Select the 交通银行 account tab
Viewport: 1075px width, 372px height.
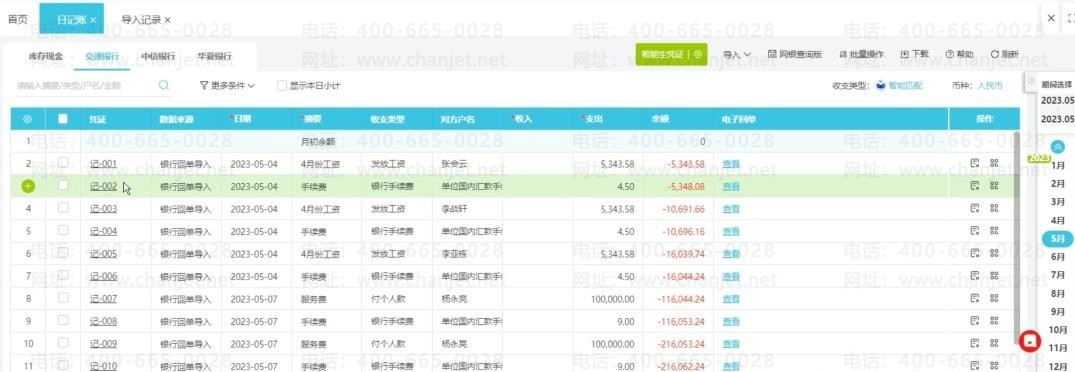pos(101,56)
